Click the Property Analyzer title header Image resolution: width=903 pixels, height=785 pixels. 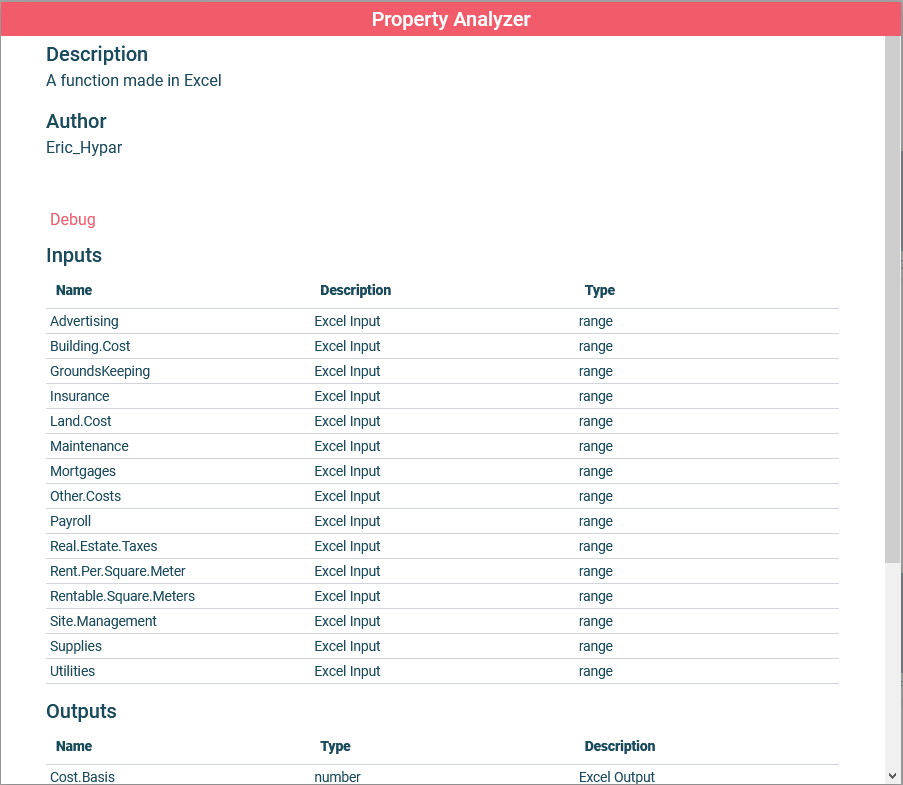[451, 19]
